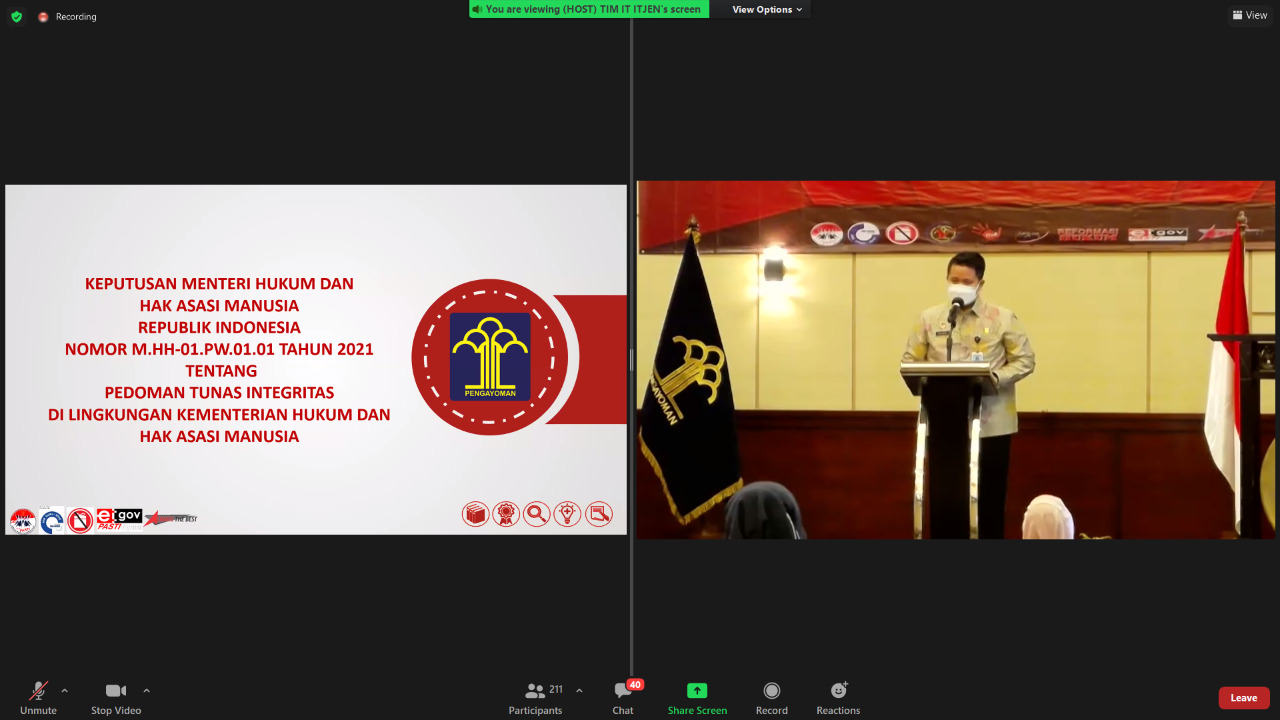Start recording with the Record icon
The image size is (1280, 720).
coord(771,691)
